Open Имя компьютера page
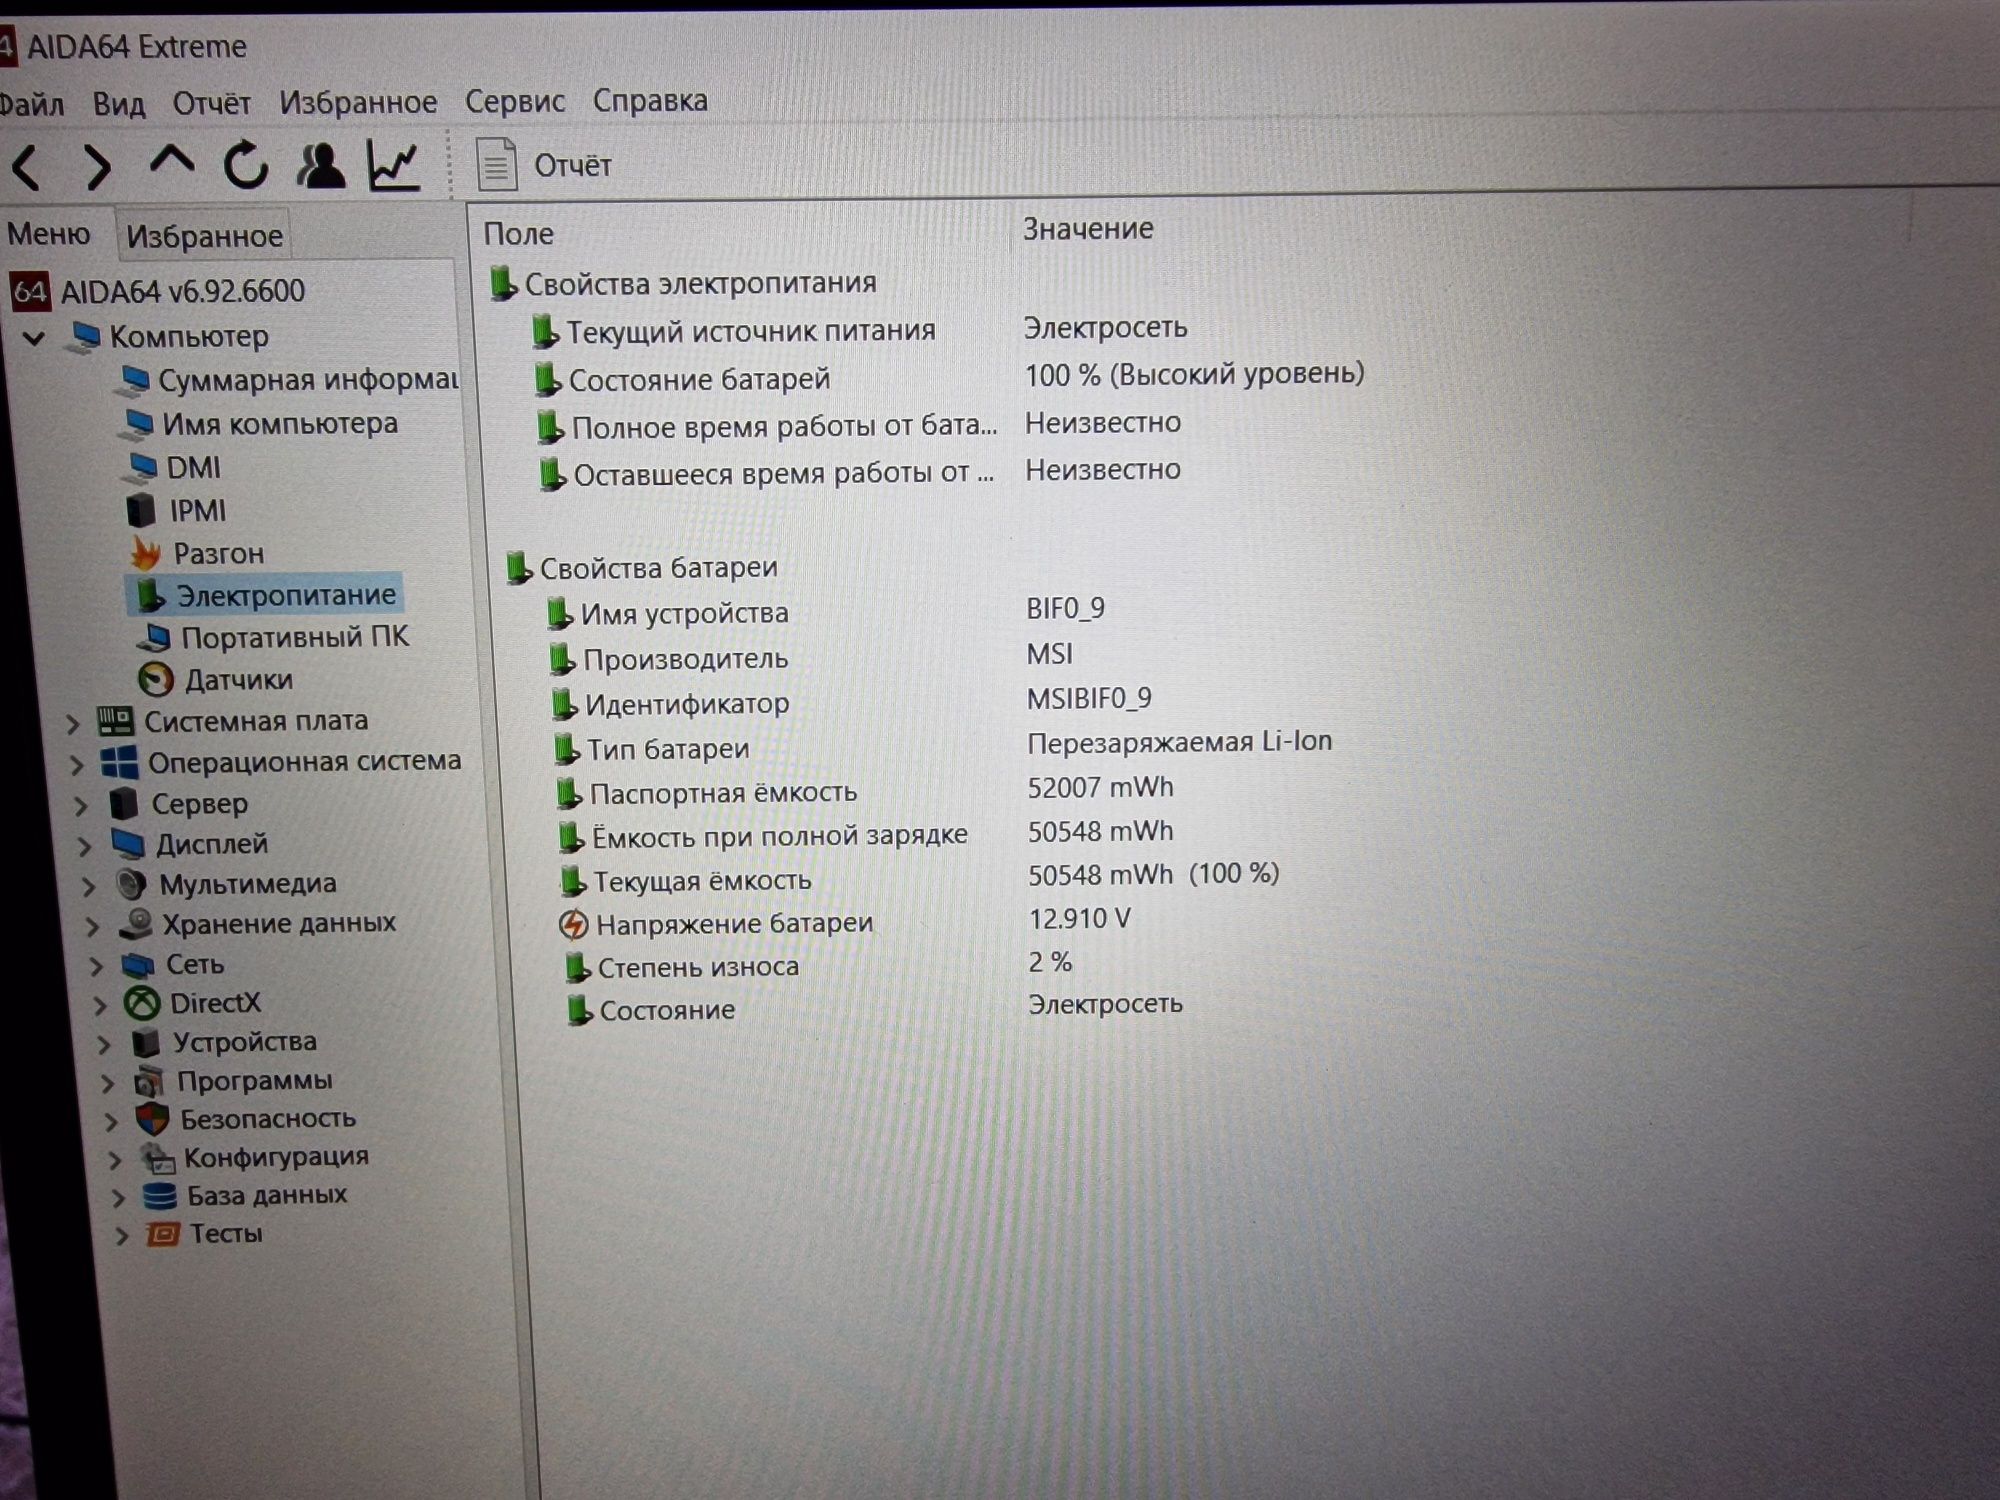The image size is (2000, 1500). coord(259,424)
